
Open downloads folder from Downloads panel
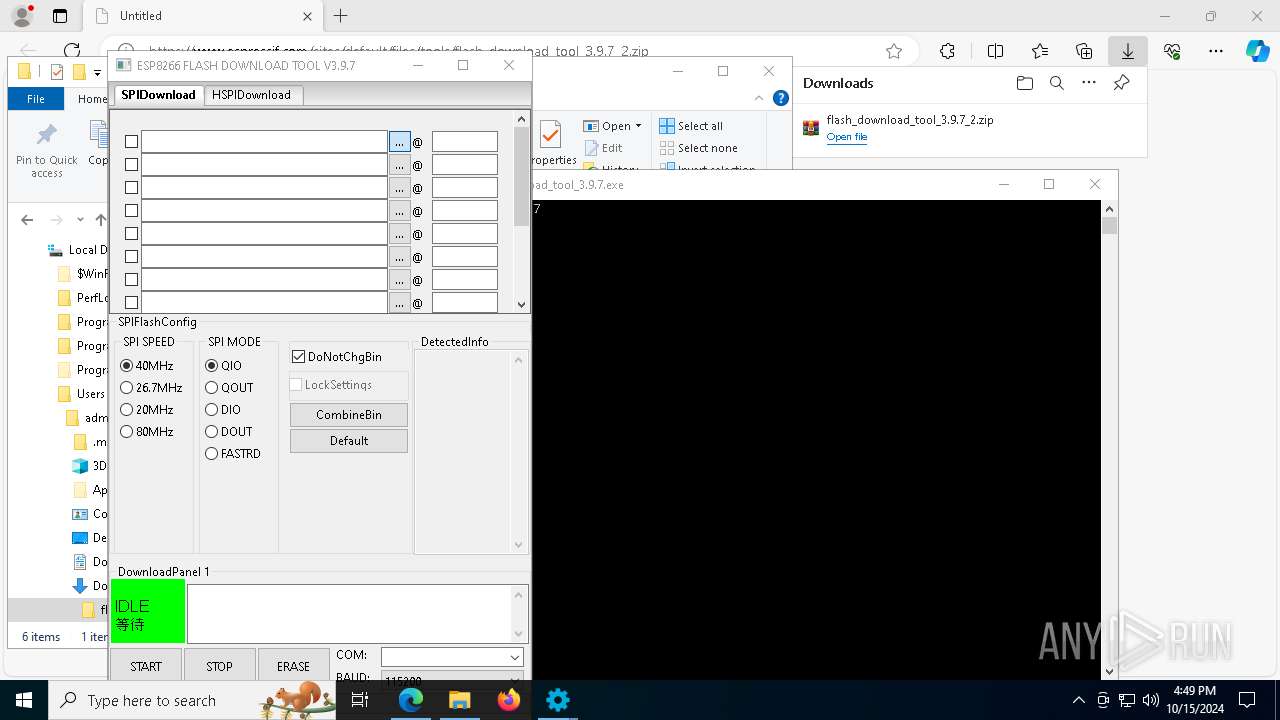coord(1024,83)
